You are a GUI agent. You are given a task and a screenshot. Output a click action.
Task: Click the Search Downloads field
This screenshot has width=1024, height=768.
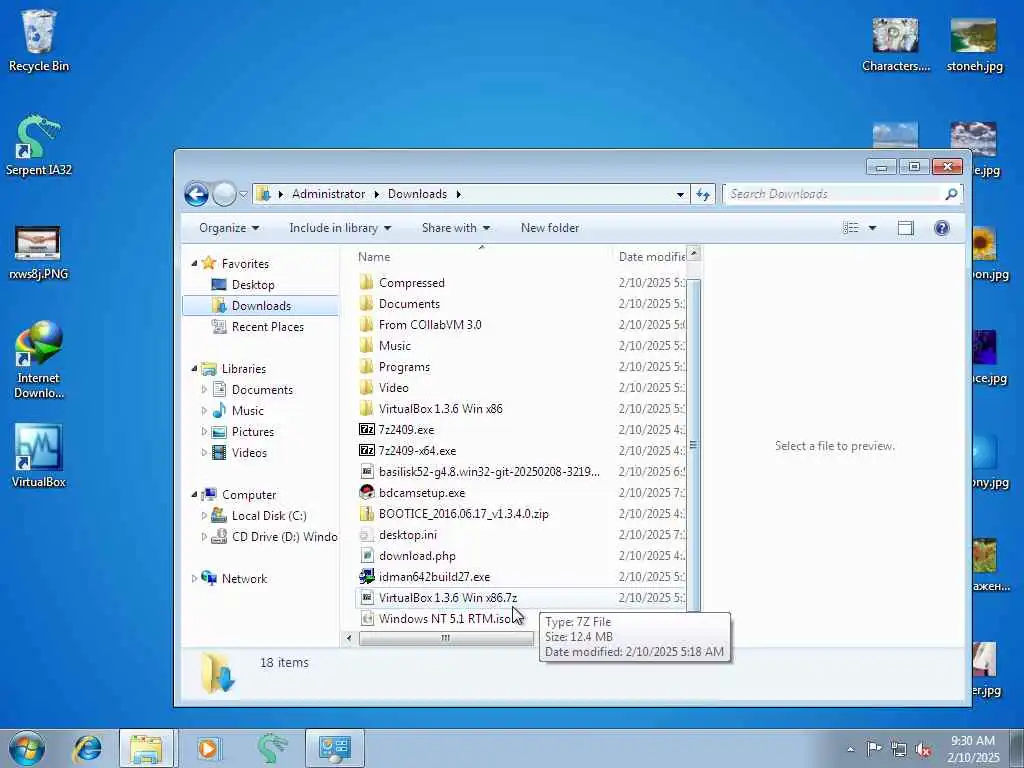click(x=833, y=194)
